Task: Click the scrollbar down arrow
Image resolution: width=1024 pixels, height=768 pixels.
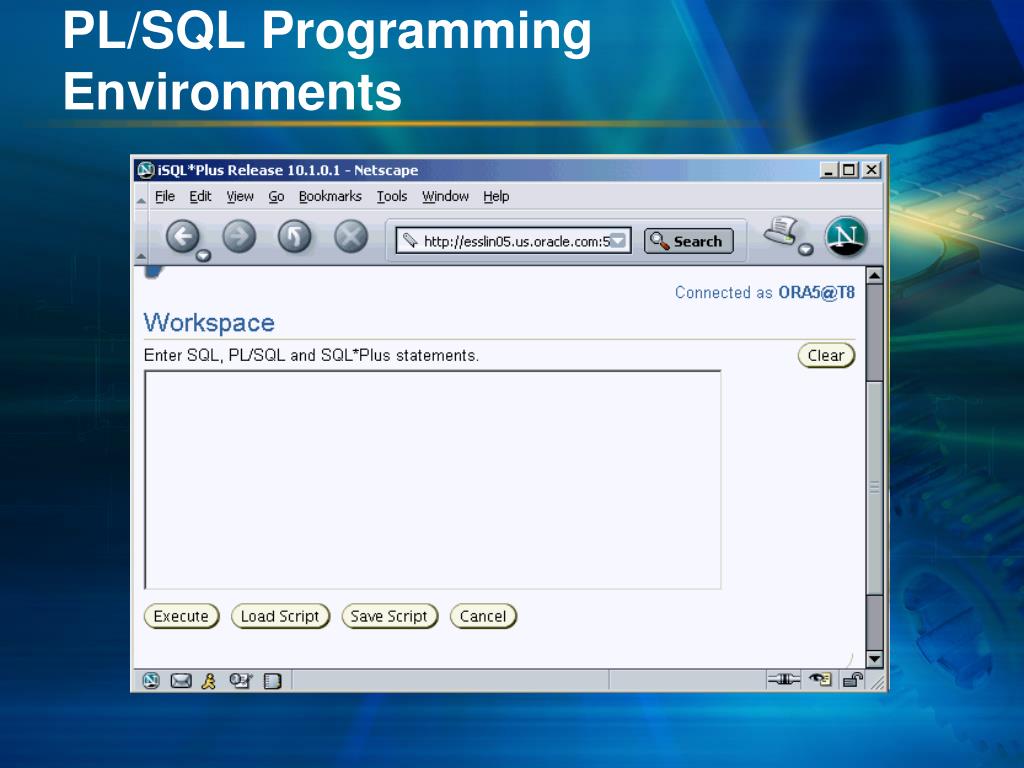Action: pyautogui.click(x=874, y=658)
